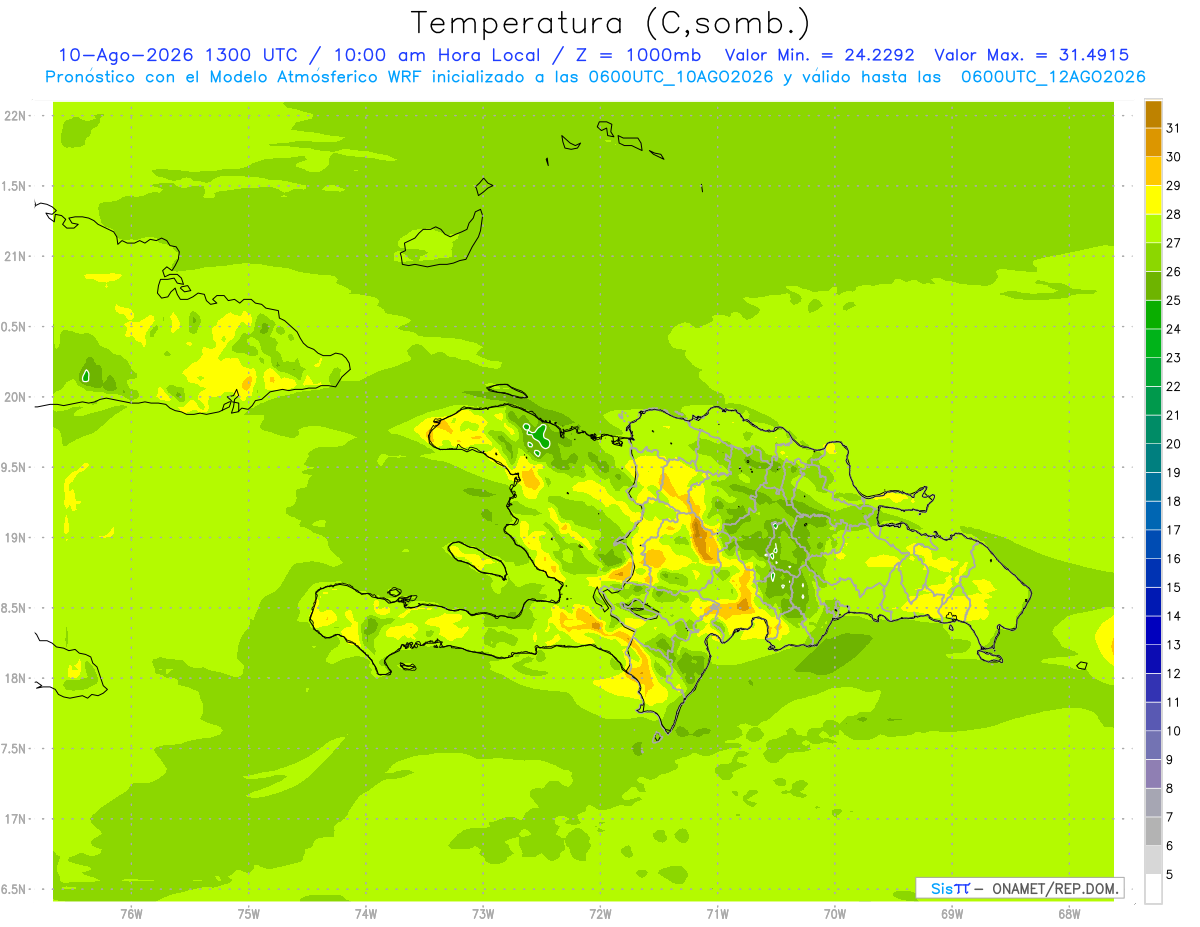The height and width of the screenshot is (927, 1200).
Task: Pick the orange swatch between 30 and 31
Action: pyautogui.click(x=1153, y=142)
